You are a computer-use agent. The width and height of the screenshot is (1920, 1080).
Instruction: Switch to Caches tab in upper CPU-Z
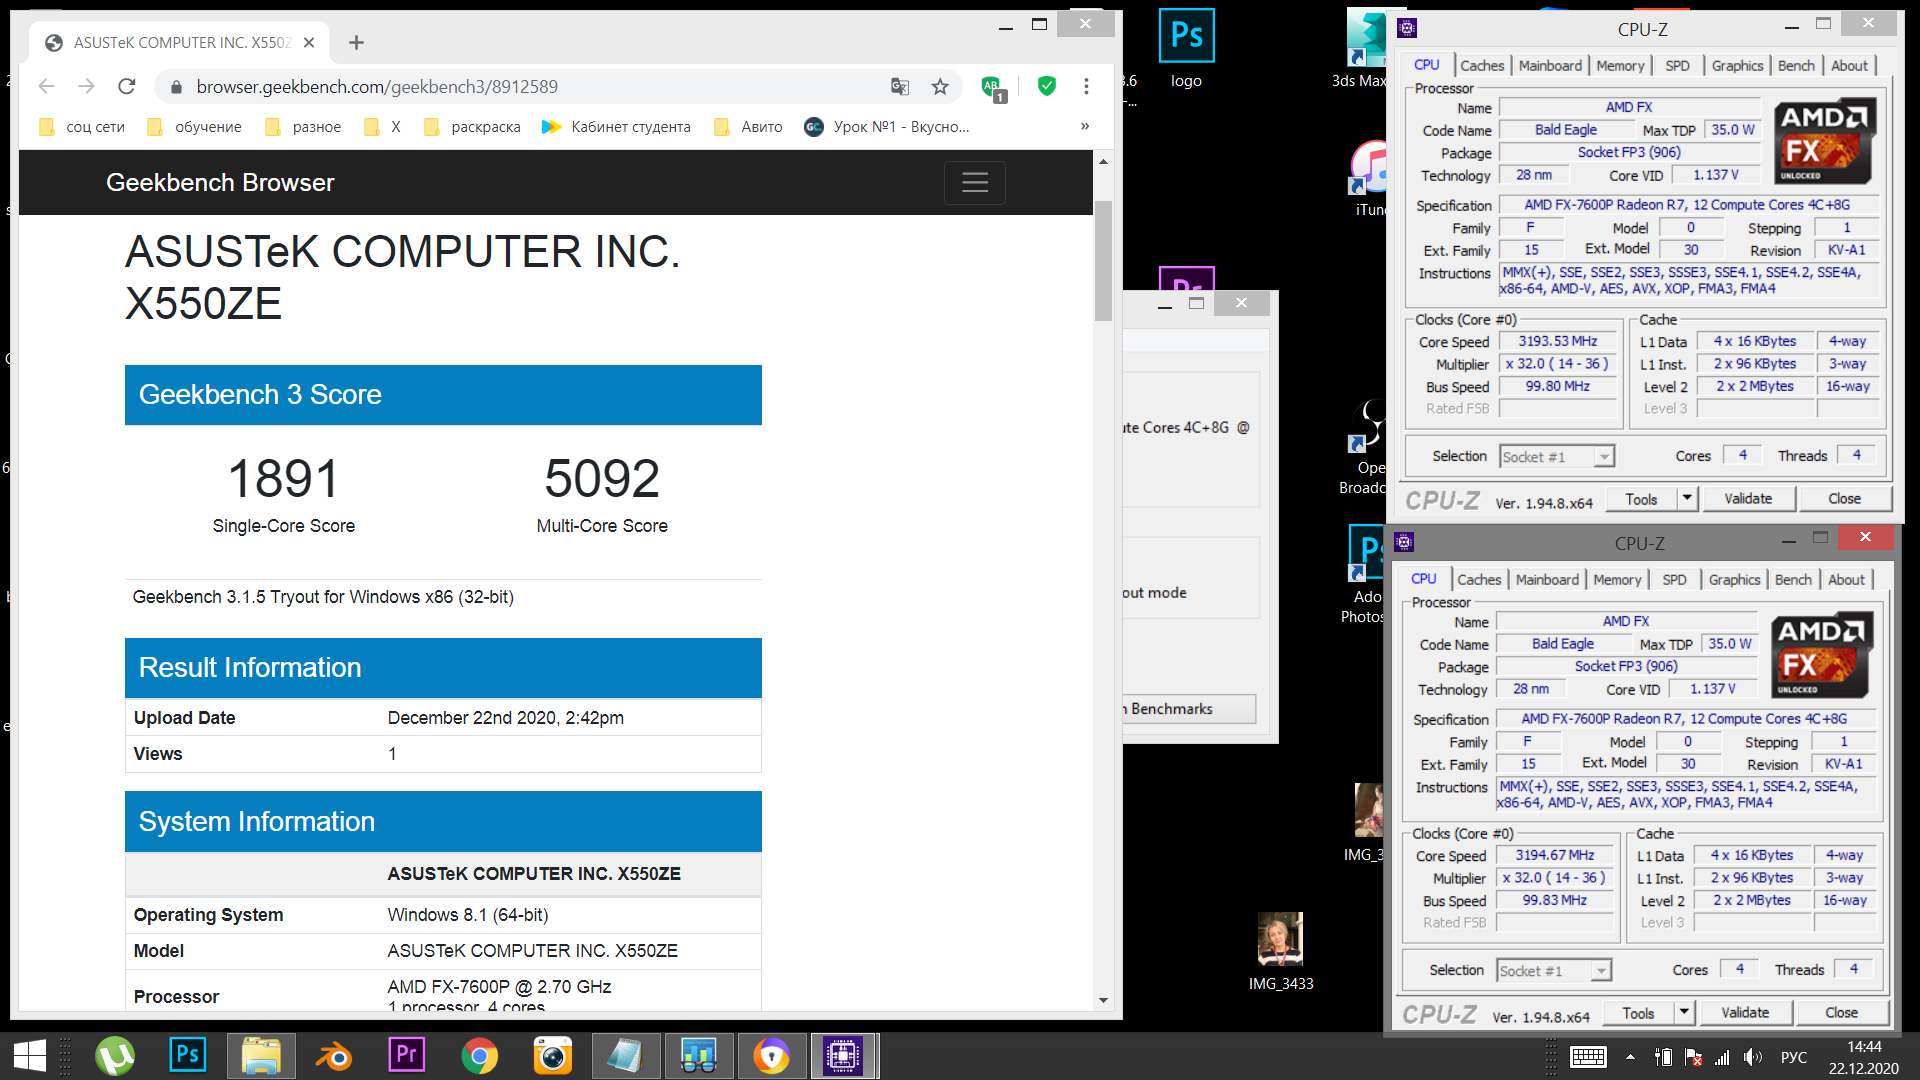click(1482, 65)
